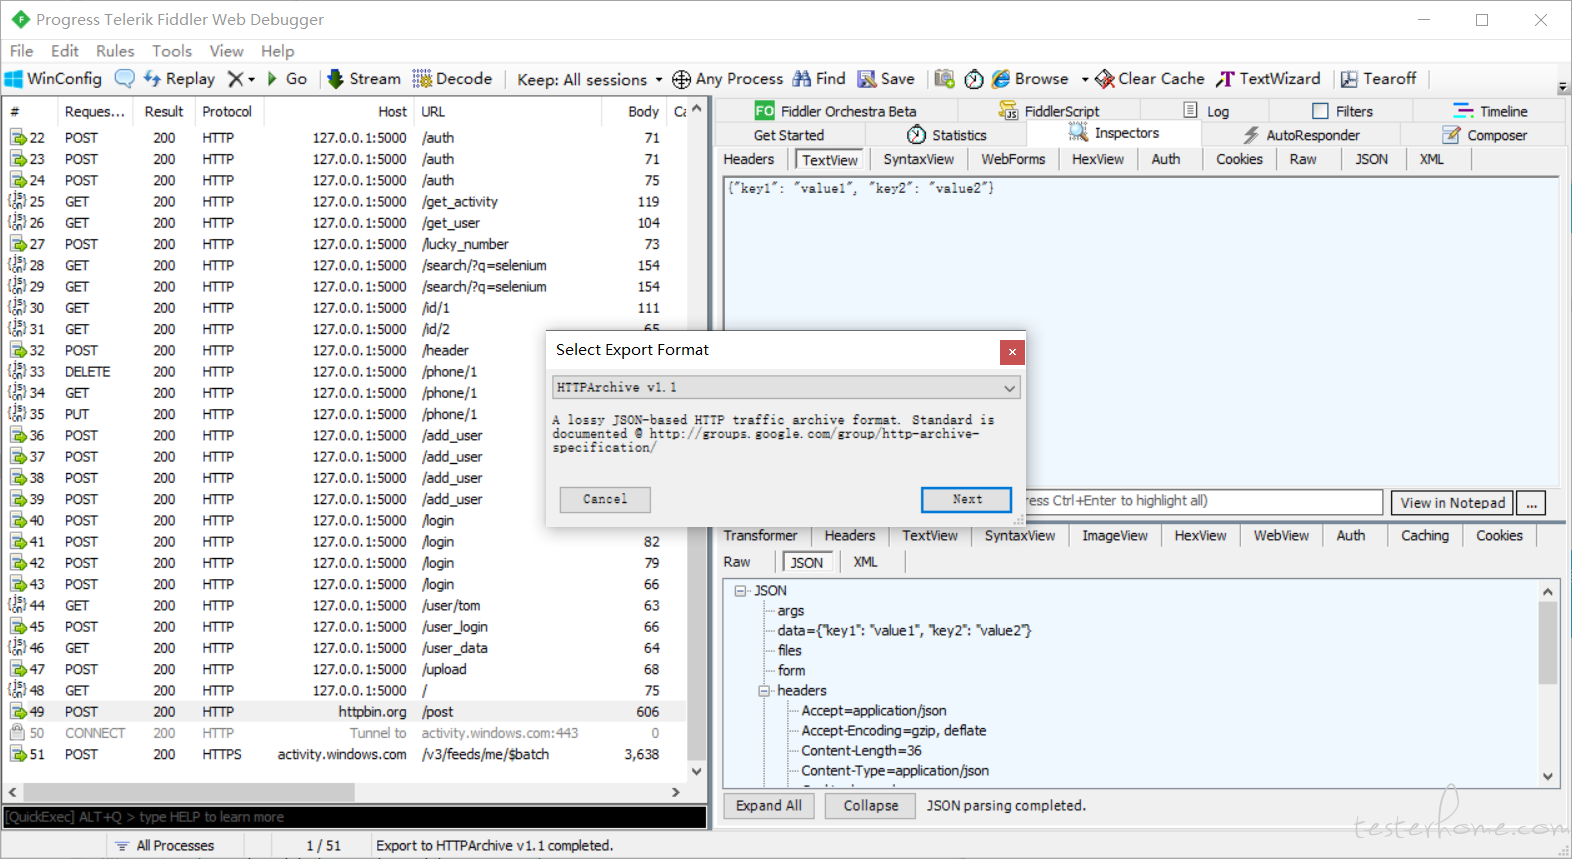This screenshot has width=1572, height=859.
Task: Click the Remove sessions X icon
Action: pyautogui.click(x=235, y=79)
